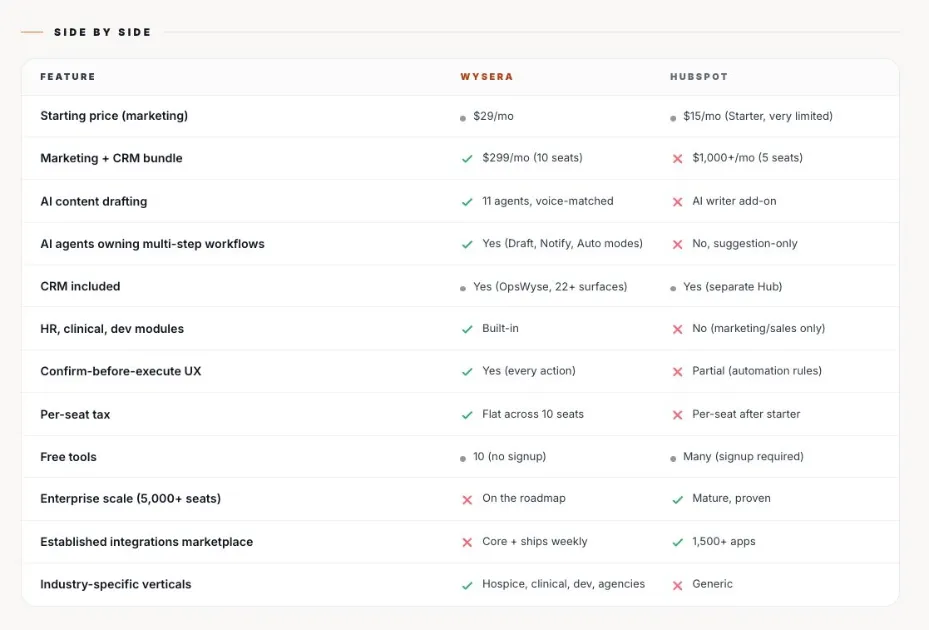
Task: Click the red X beside Core + ships weekly
Action: [467, 542]
